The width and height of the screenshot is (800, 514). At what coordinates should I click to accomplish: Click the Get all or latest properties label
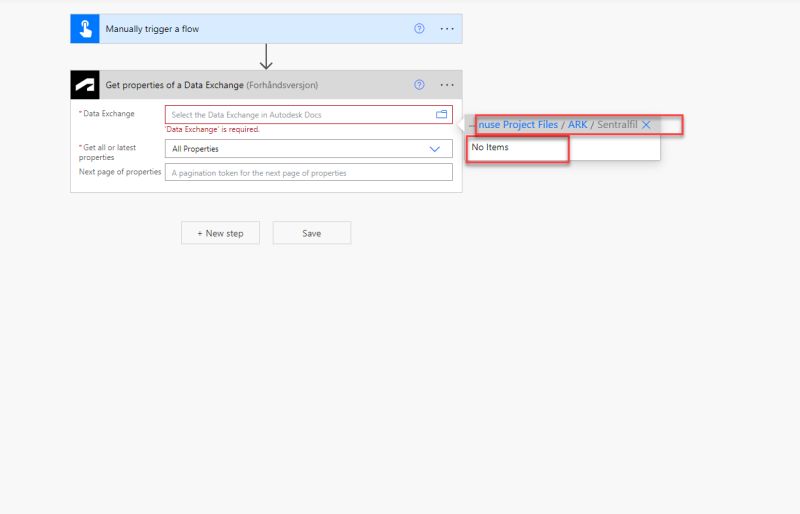(x=107, y=152)
